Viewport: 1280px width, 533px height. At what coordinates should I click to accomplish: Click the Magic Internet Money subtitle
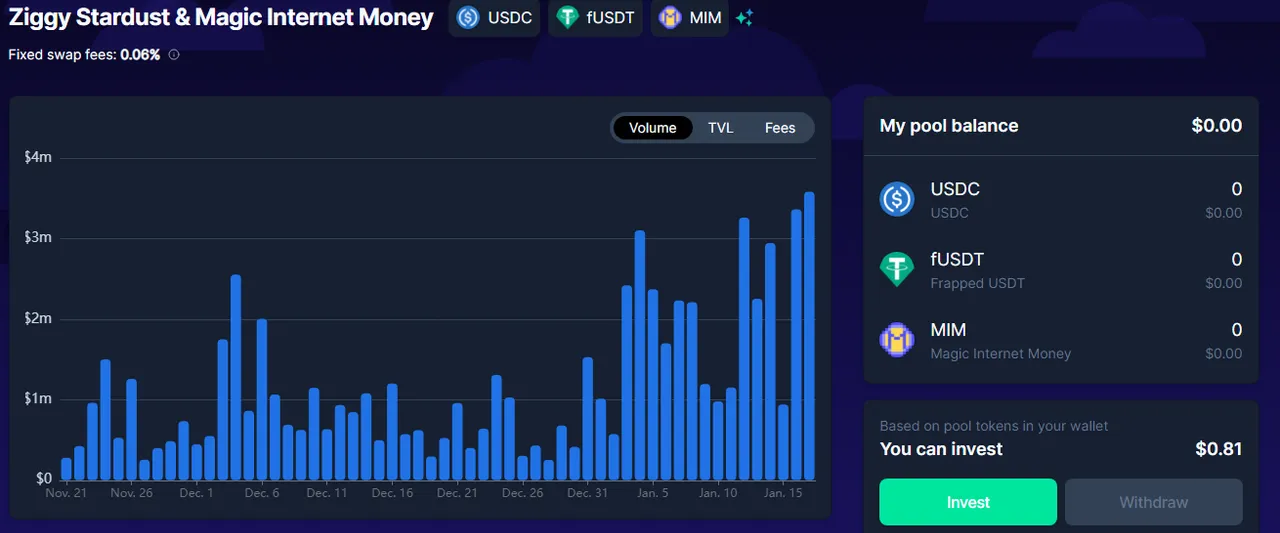1001,354
